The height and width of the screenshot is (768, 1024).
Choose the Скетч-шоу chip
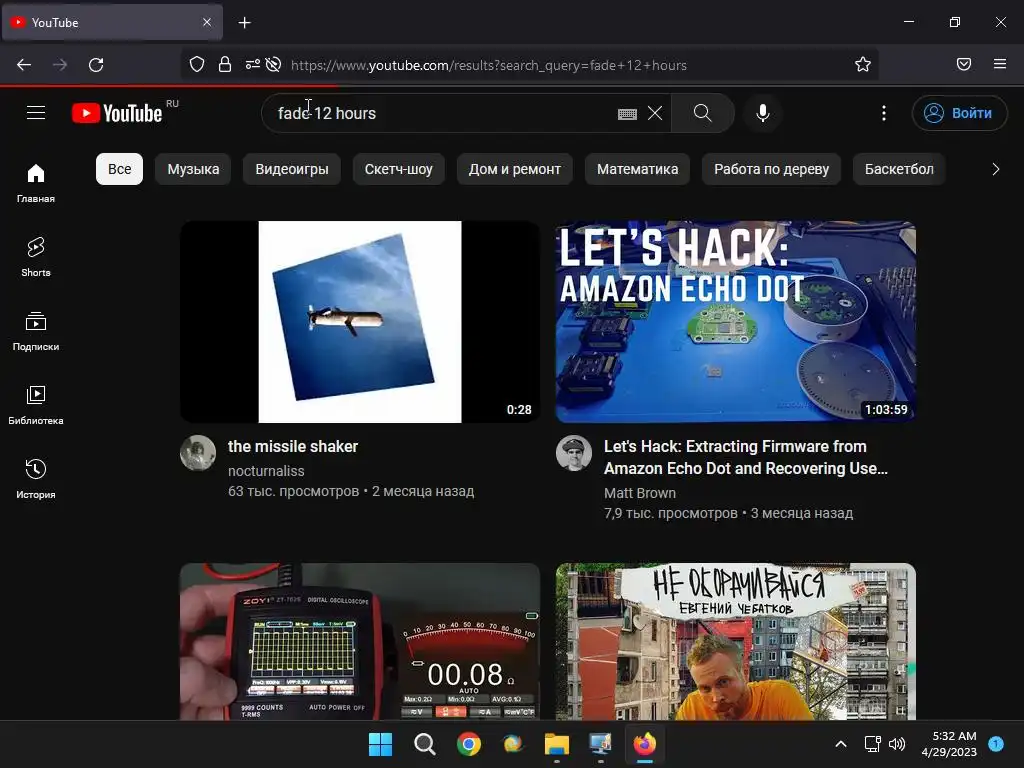pyautogui.click(x=398, y=169)
